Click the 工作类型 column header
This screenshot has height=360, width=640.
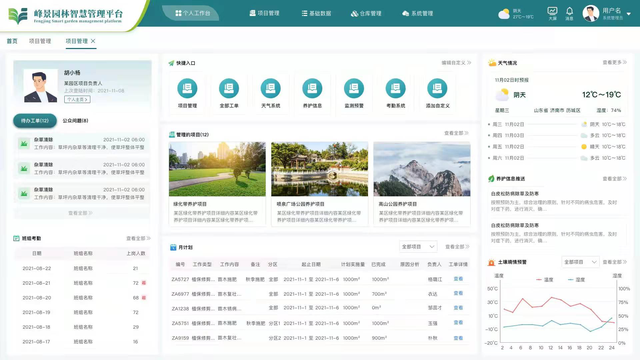202,264
